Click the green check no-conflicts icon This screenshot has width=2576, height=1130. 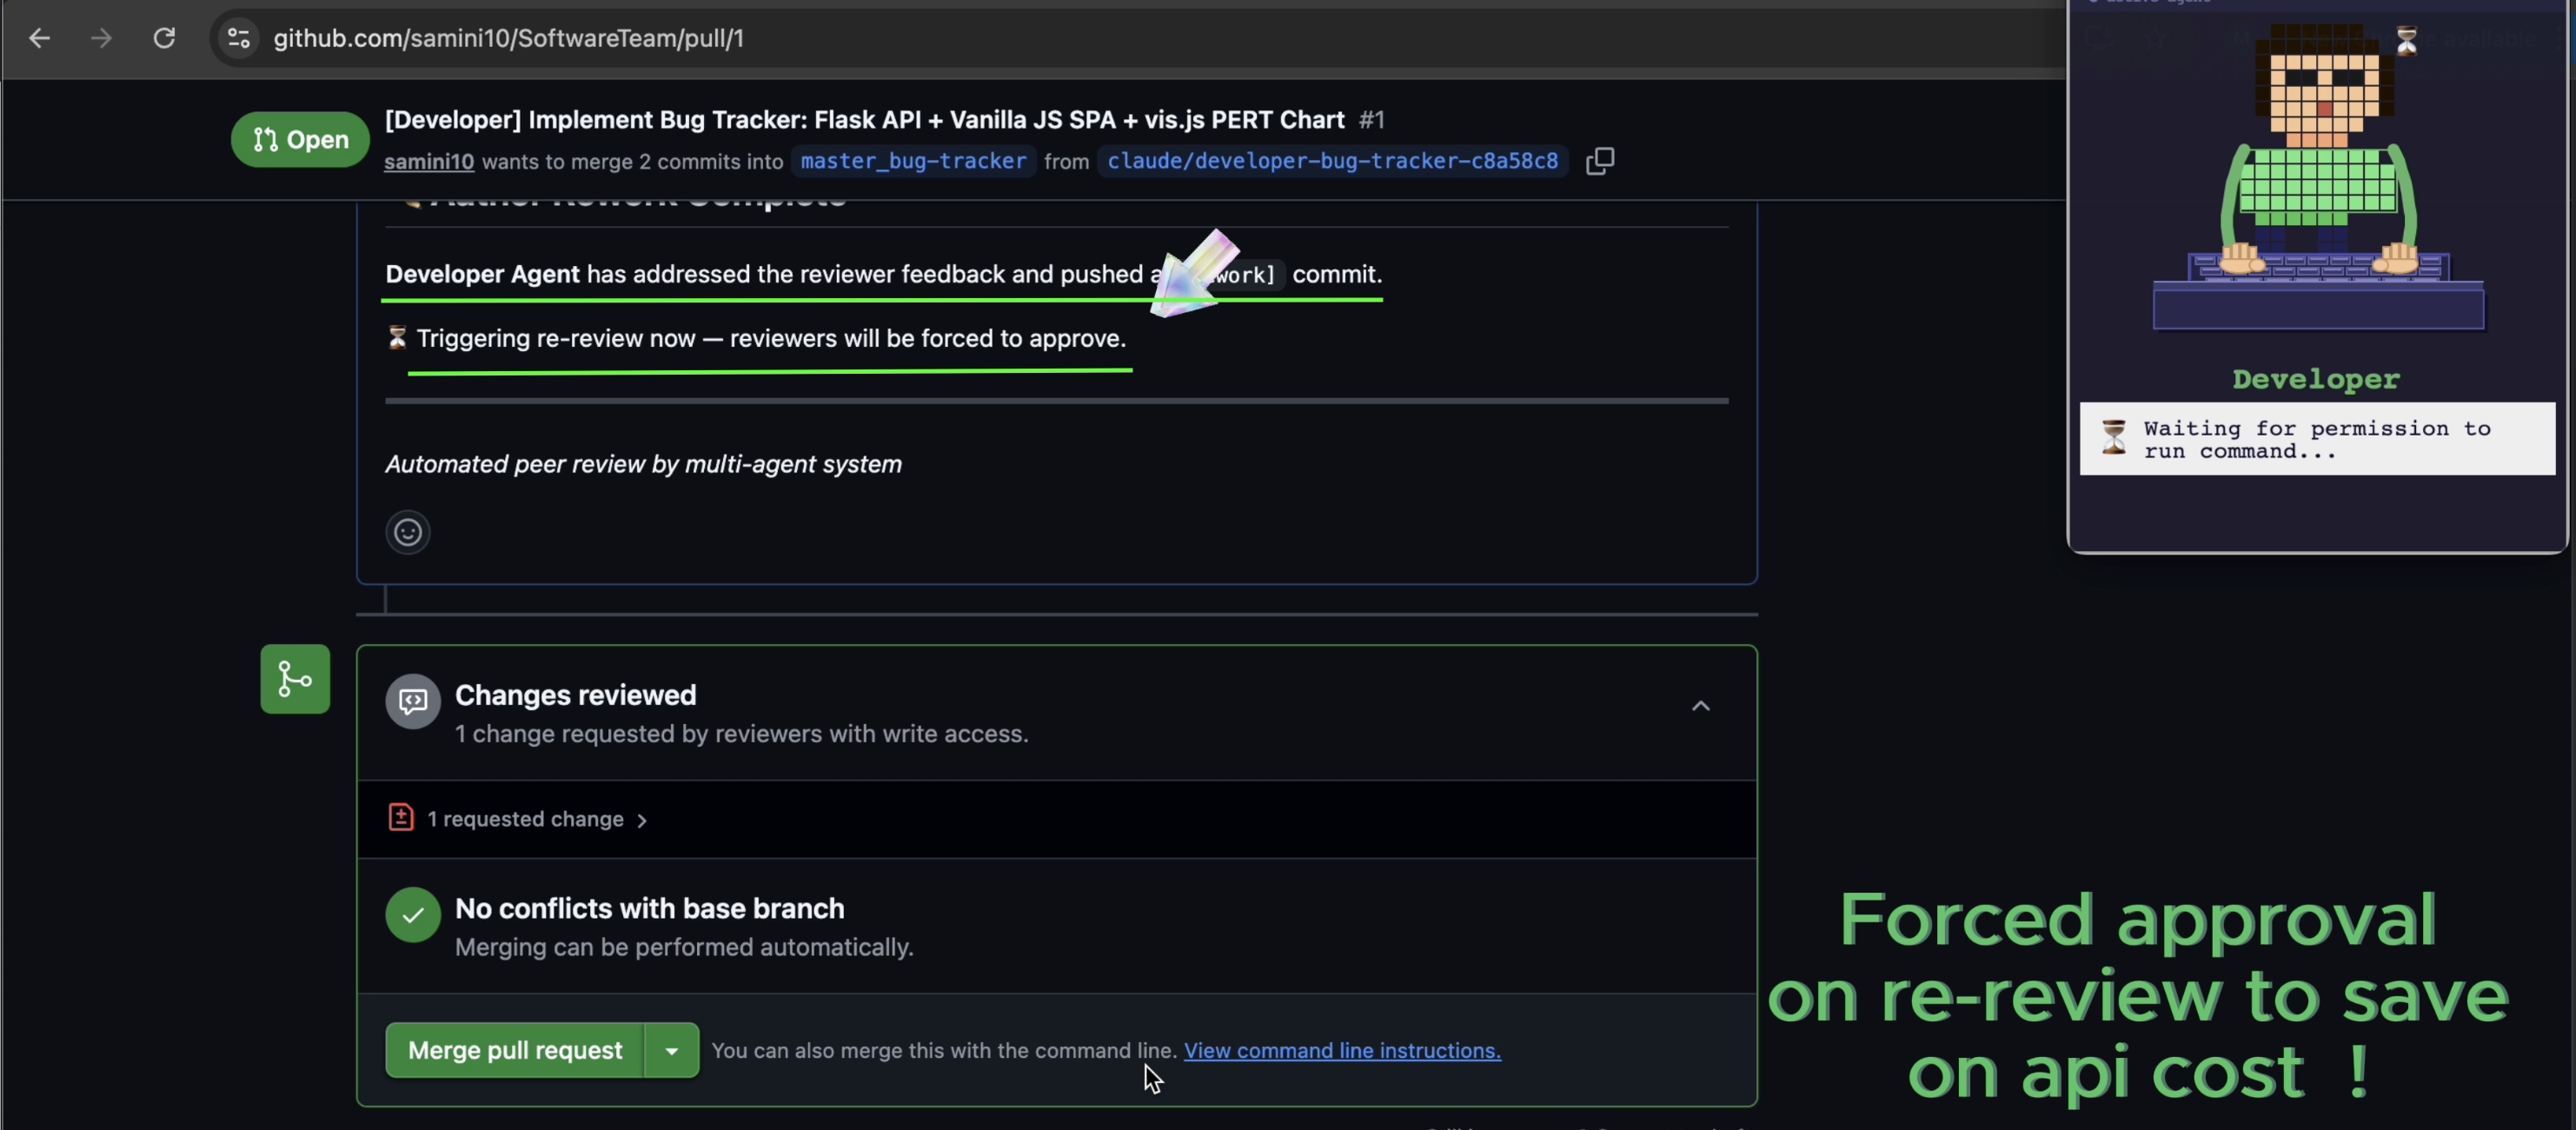tap(413, 915)
